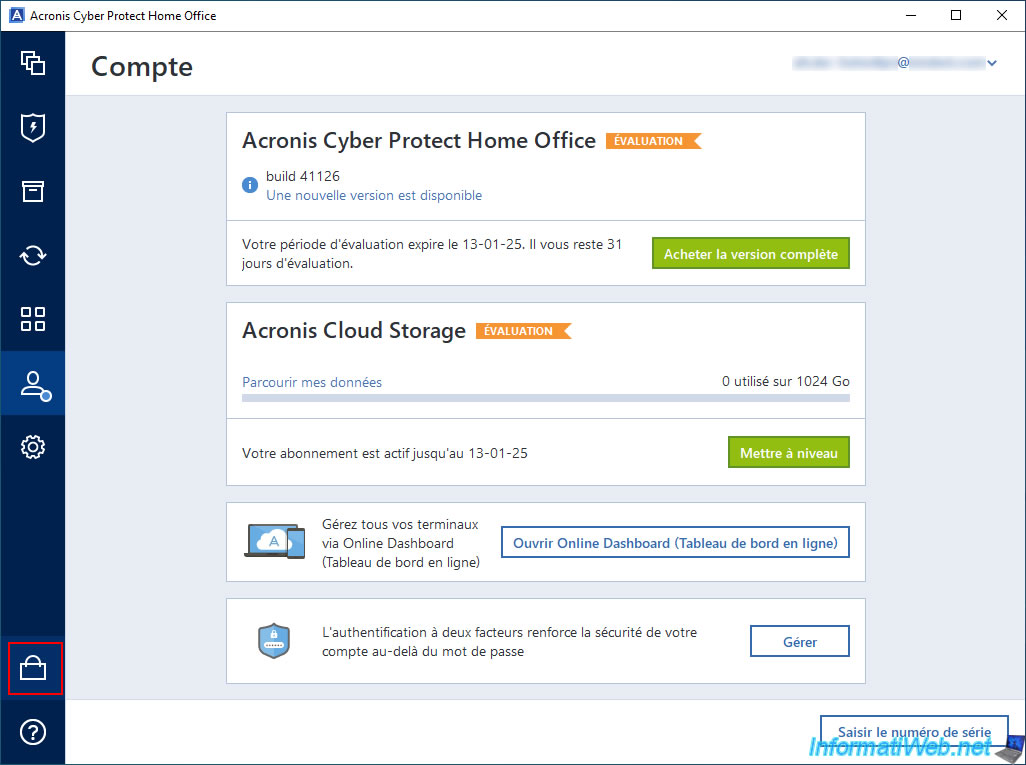Click the 'Gérer' two-factor button
This screenshot has width=1026, height=765.
pyautogui.click(x=799, y=642)
